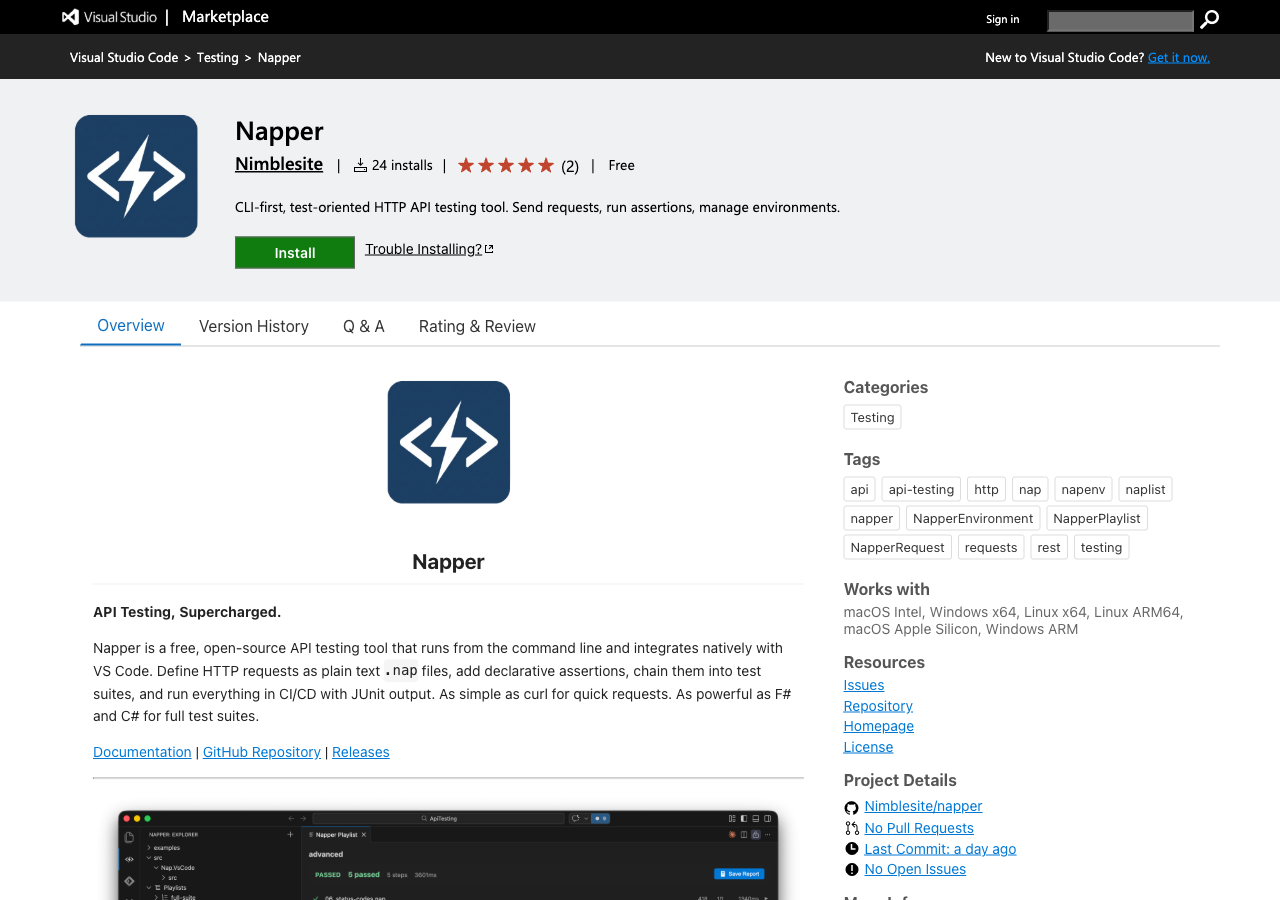Open the Nimblesite/napper project link

pos(924,806)
